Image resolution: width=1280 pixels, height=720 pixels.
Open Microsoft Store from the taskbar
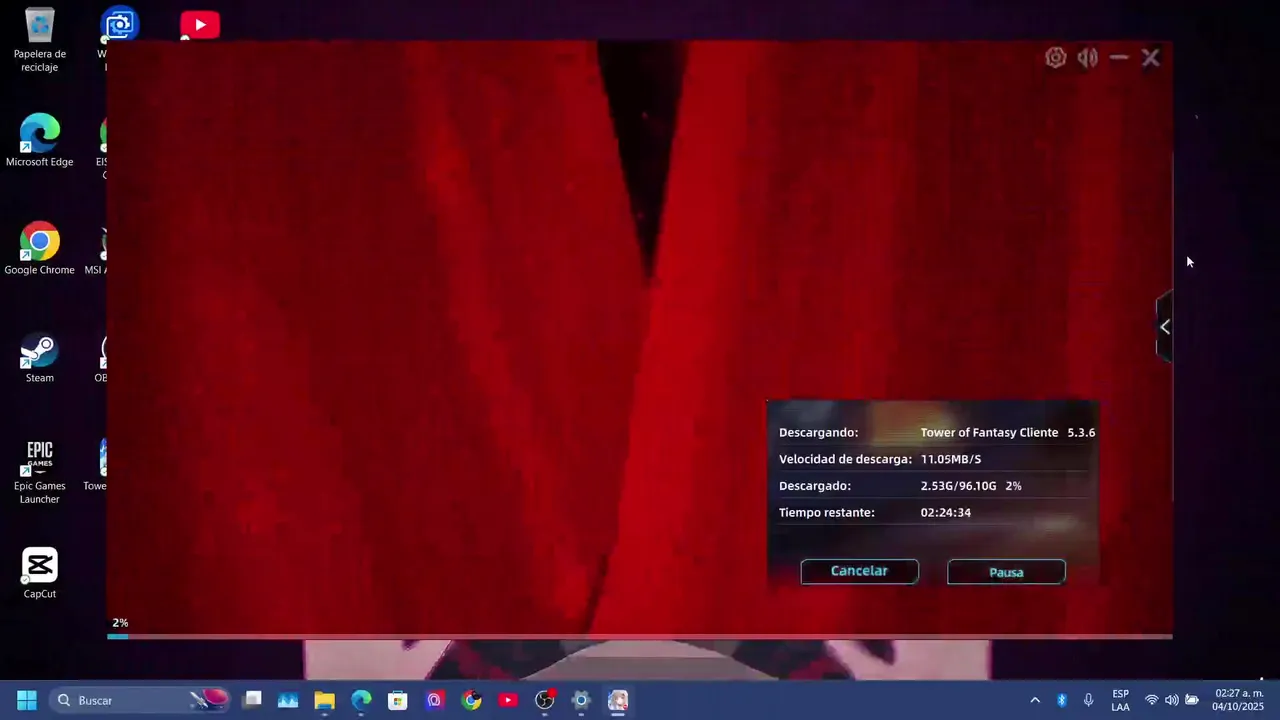click(x=398, y=700)
